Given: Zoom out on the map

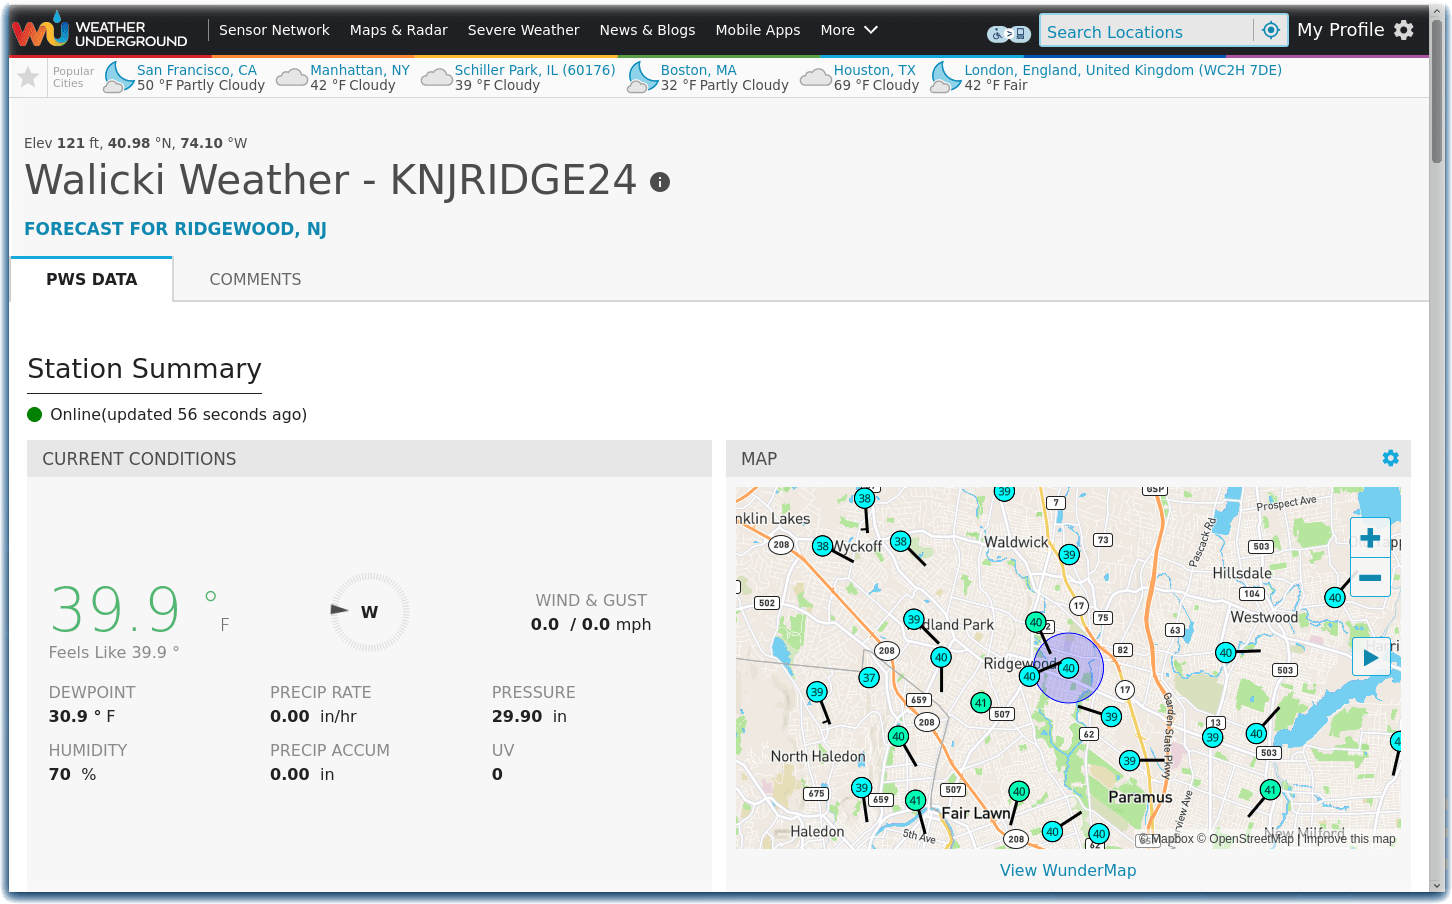Looking at the screenshot, I should pos(1370,577).
